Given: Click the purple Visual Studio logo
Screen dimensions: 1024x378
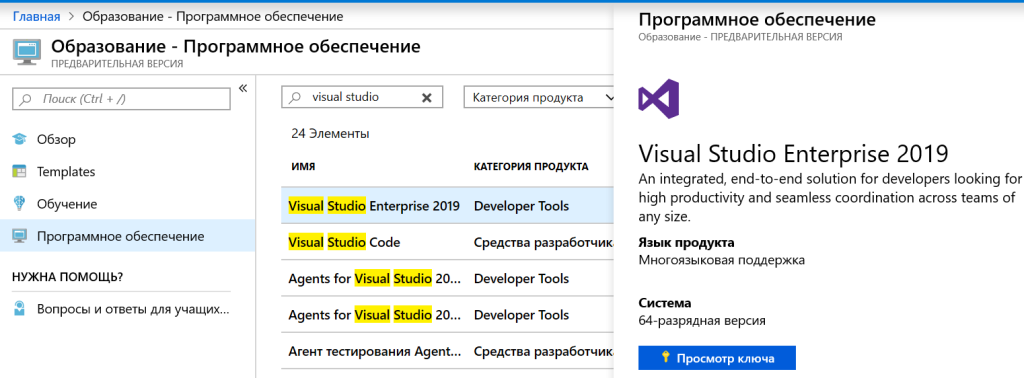Looking at the screenshot, I should point(658,99).
